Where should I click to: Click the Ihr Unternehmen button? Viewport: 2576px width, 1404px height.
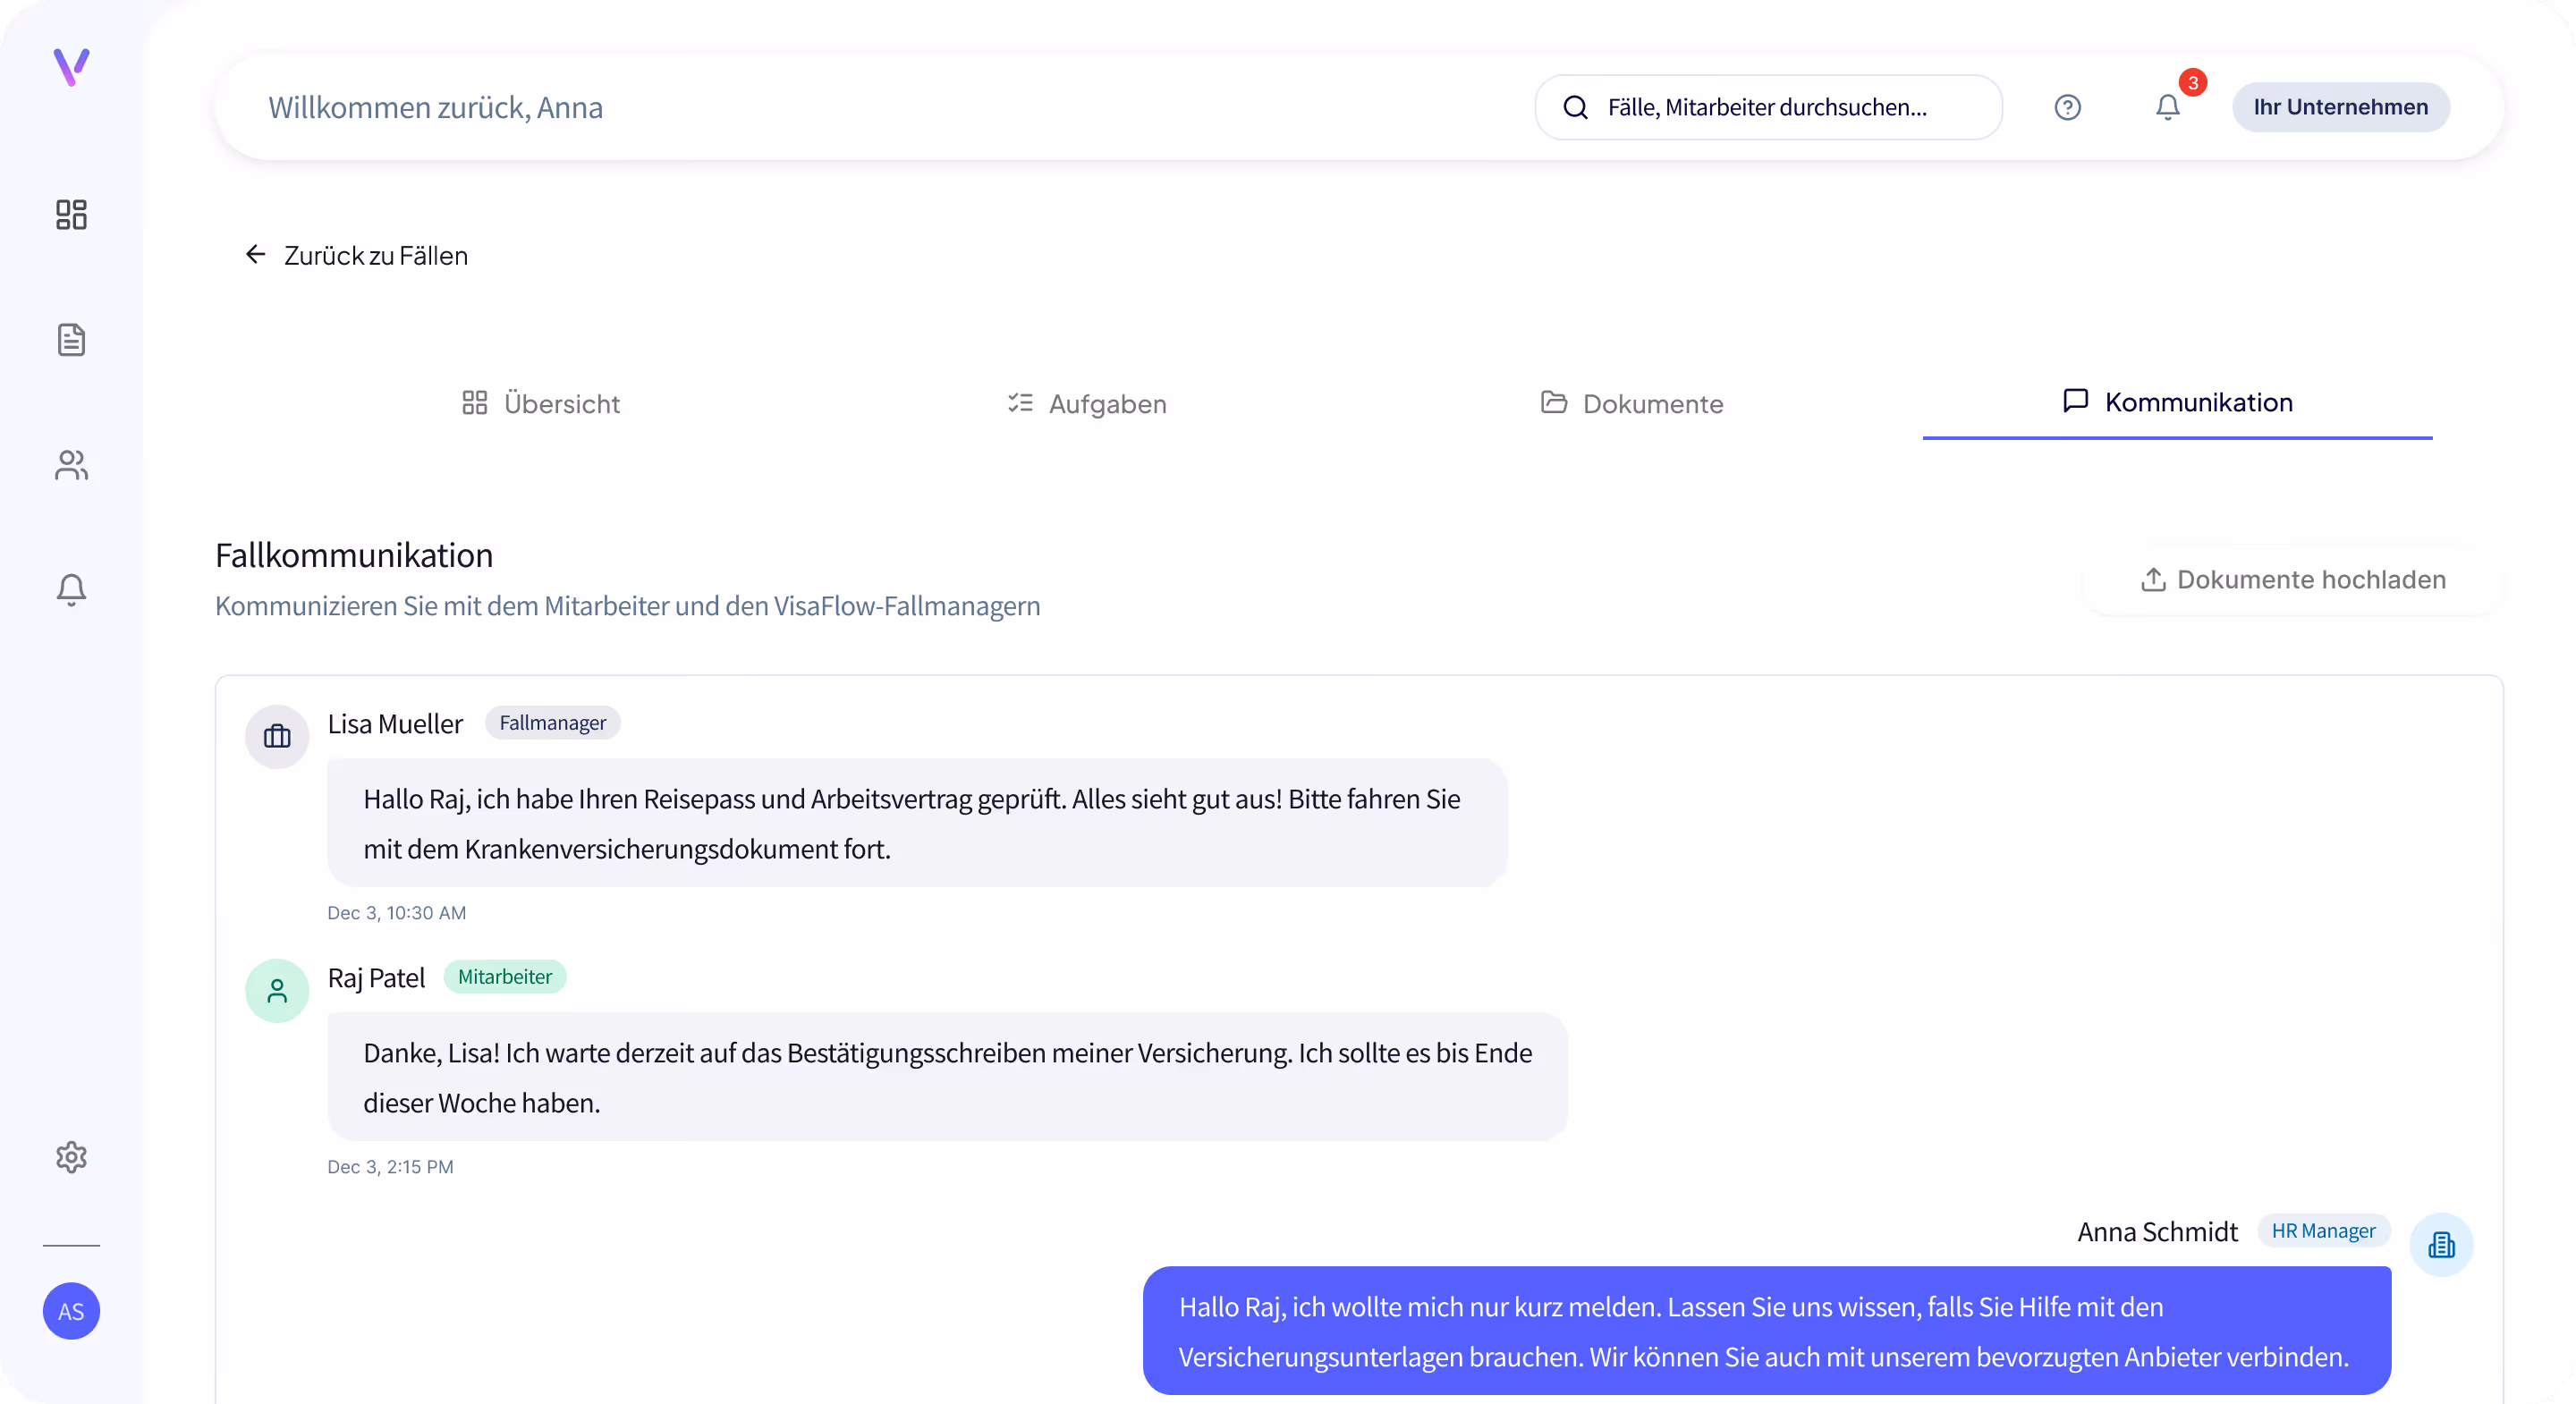pyautogui.click(x=2341, y=107)
